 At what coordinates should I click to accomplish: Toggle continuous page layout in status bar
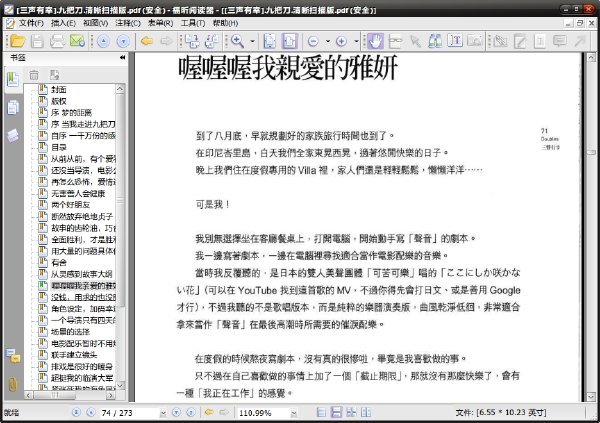click(x=336, y=412)
